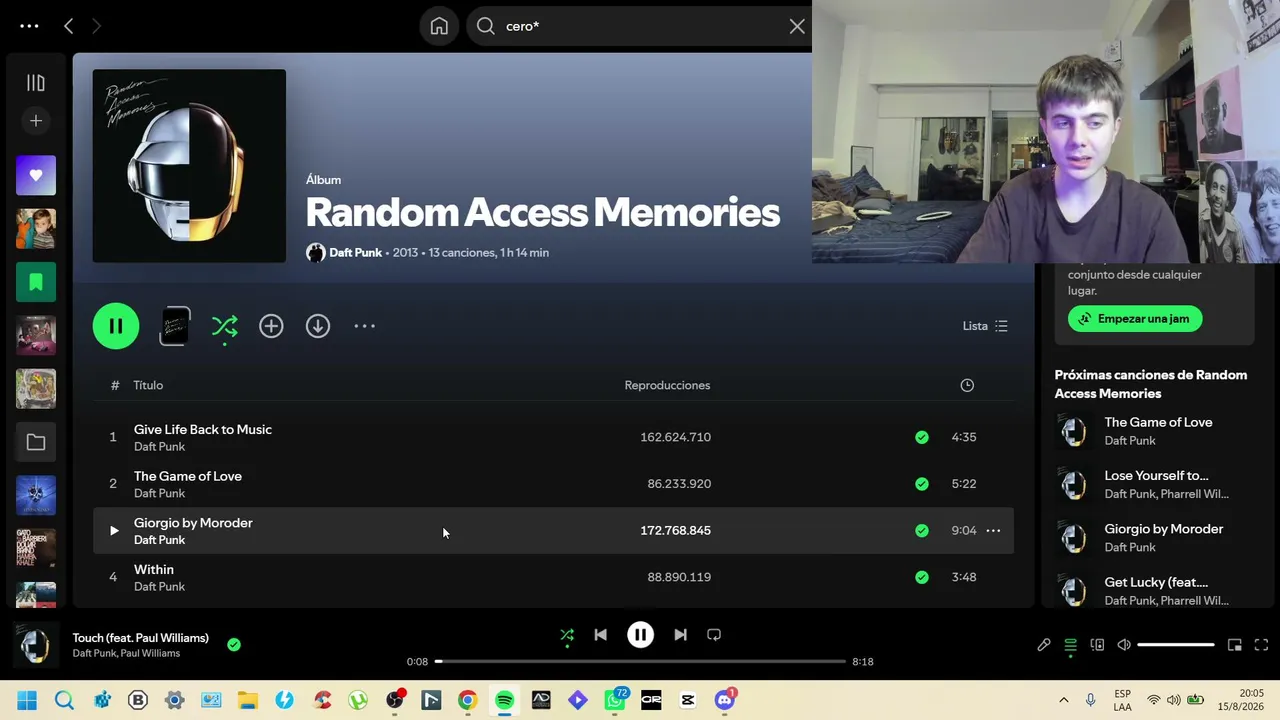The height and width of the screenshot is (720, 1280).
Task: Select the track 'Within' in the track list
Action: coord(154,570)
